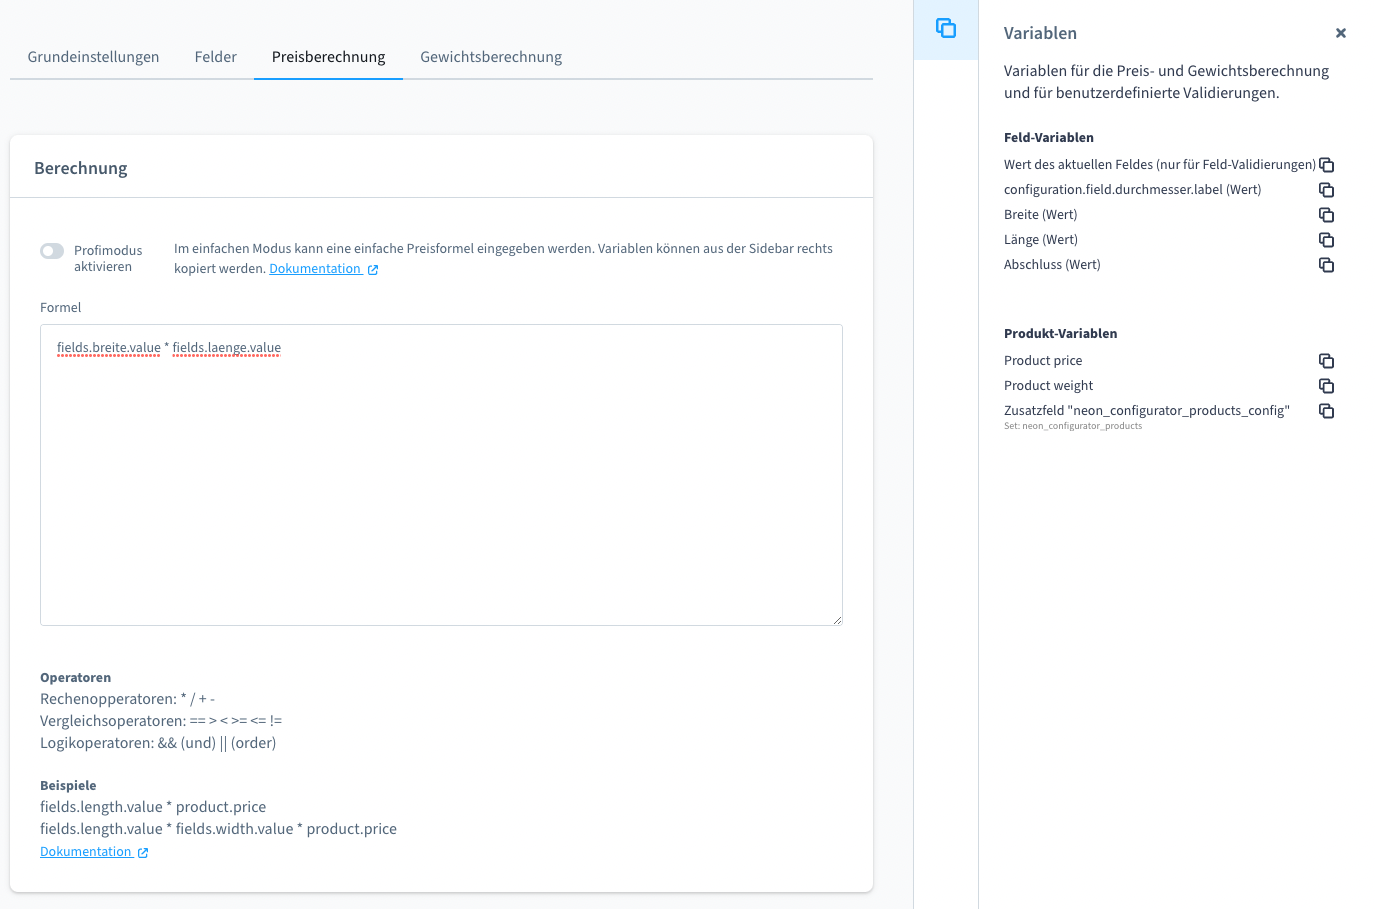
Task: Click inside the Formel text area
Action: (x=440, y=480)
